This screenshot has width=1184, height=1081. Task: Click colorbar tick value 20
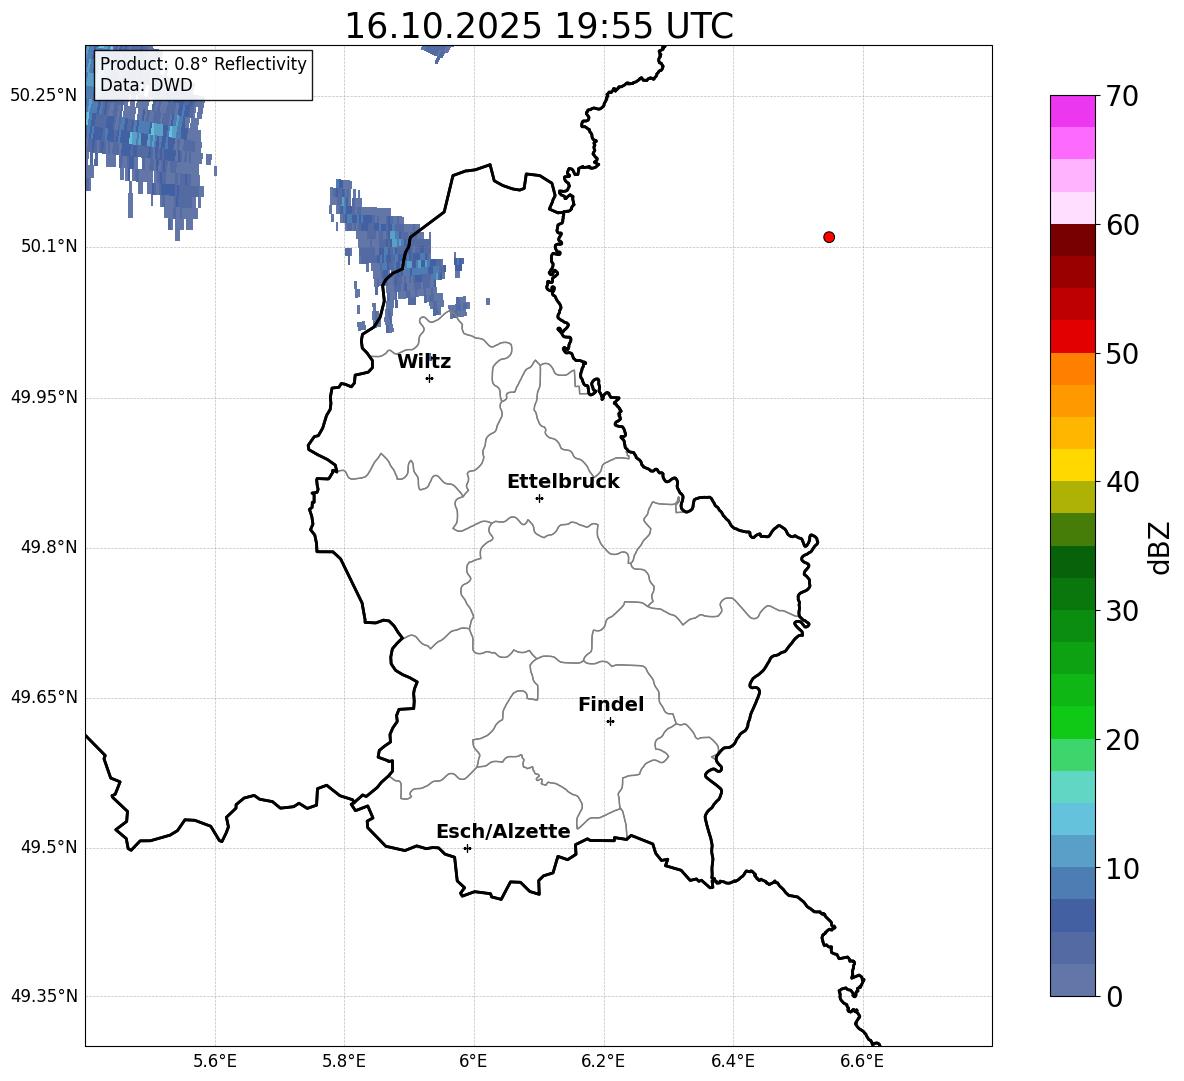click(x=1122, y=740)
